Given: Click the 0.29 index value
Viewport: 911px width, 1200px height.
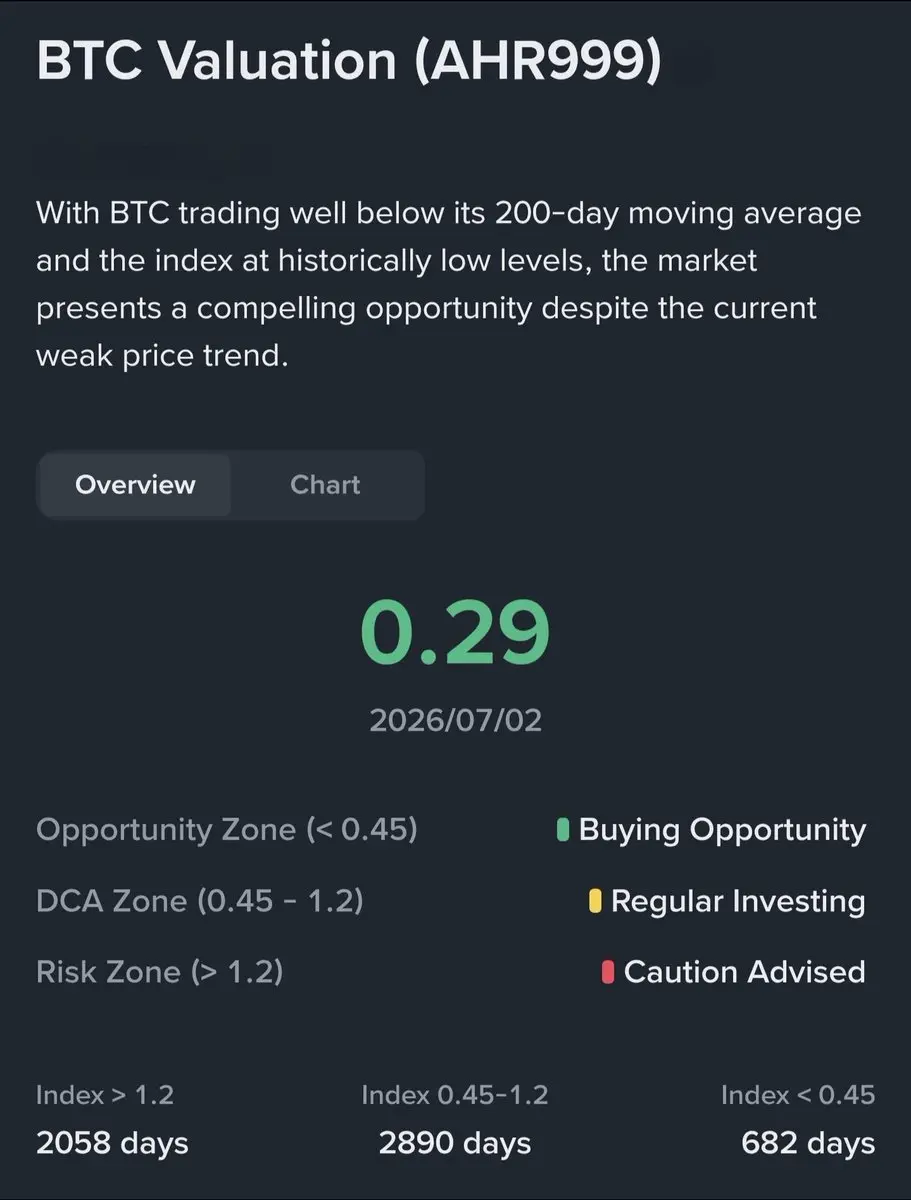Looking at the screenshot, I should tap(455, 635).
